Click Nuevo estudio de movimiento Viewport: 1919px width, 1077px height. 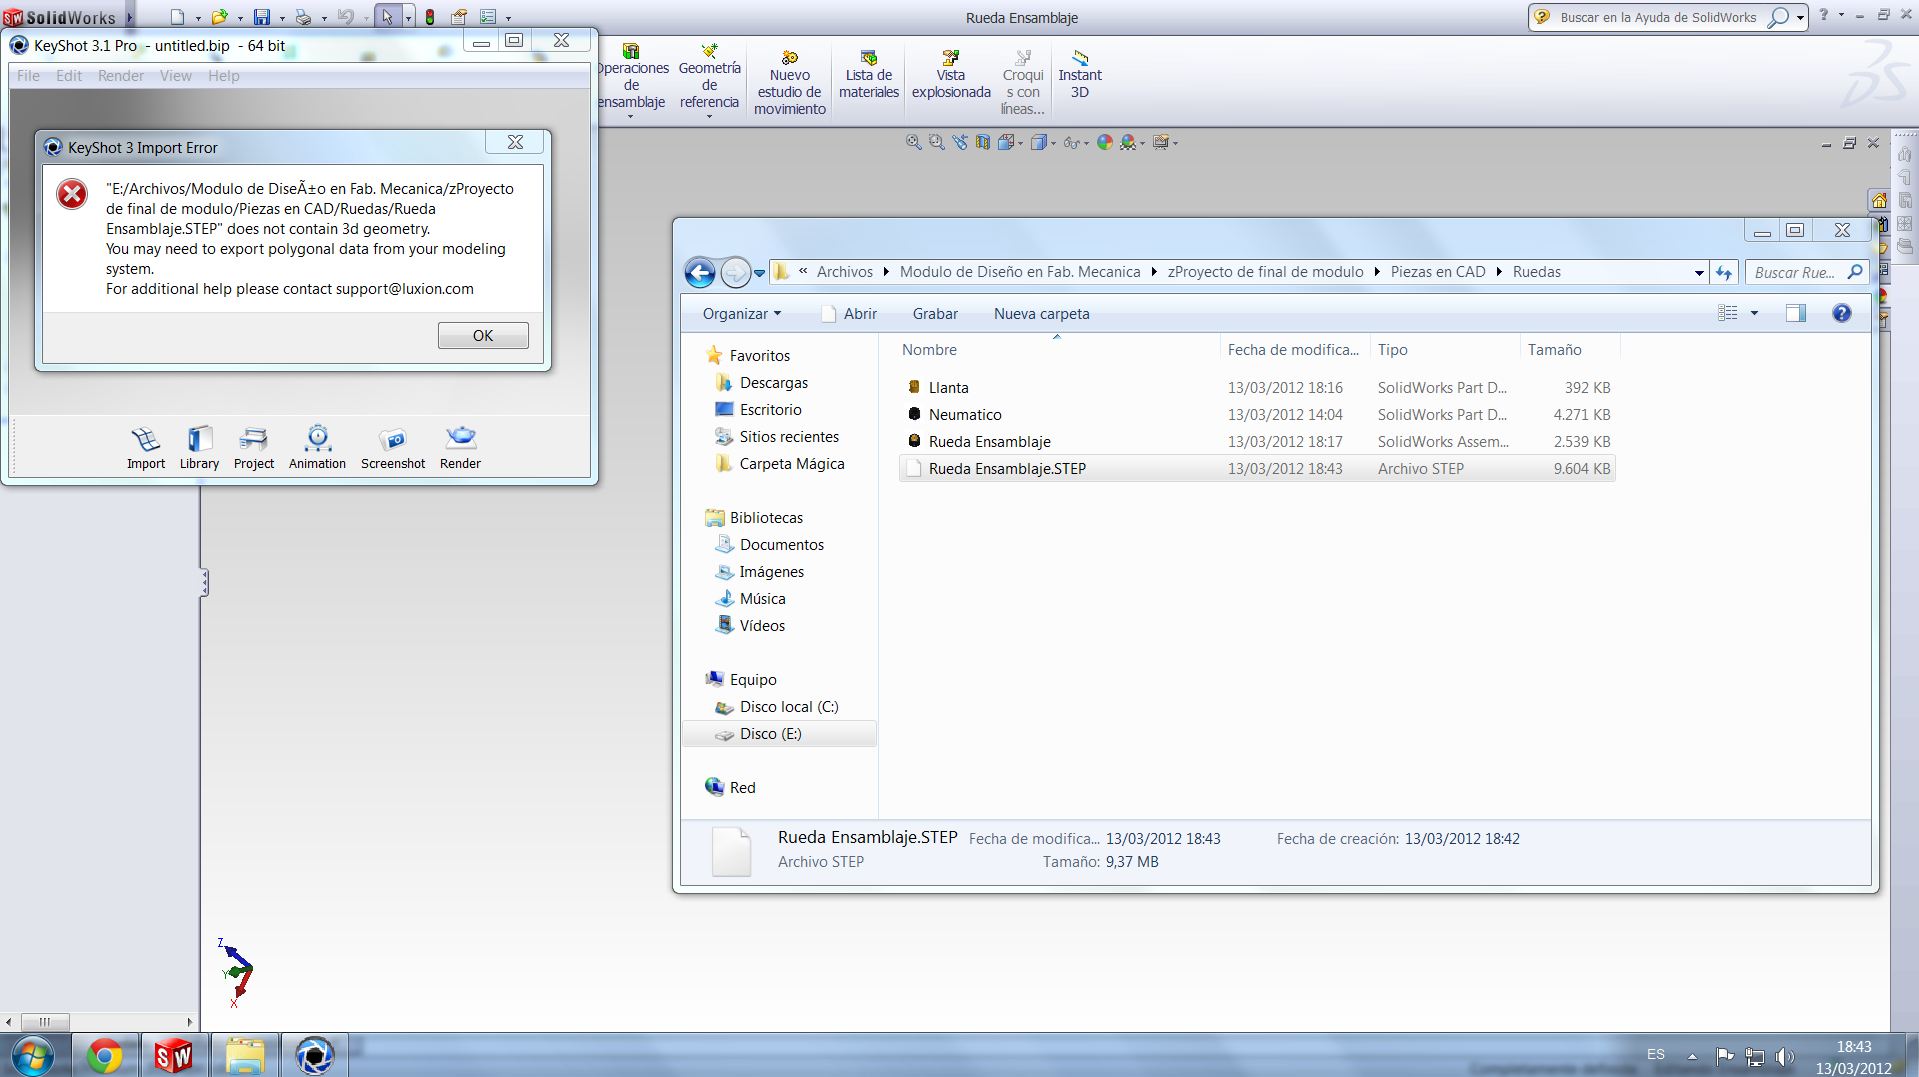(x=790, y=82)
